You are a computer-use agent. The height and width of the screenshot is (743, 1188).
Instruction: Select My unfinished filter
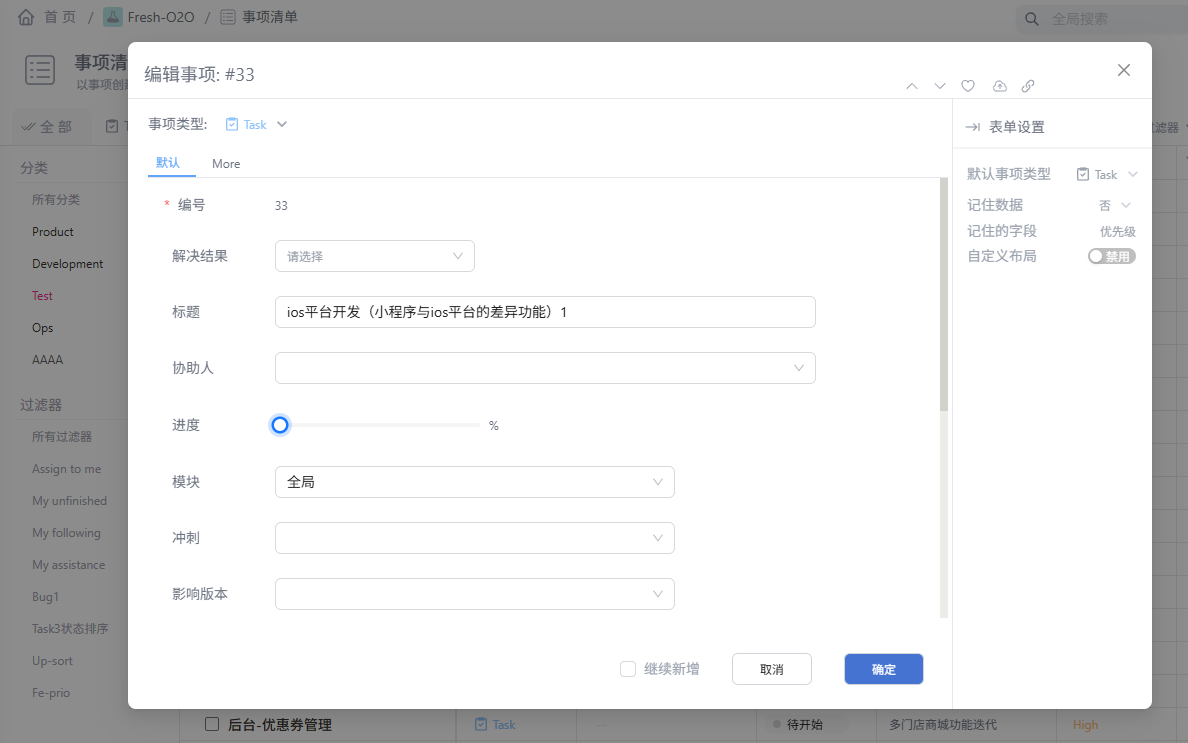pos(70,501)
